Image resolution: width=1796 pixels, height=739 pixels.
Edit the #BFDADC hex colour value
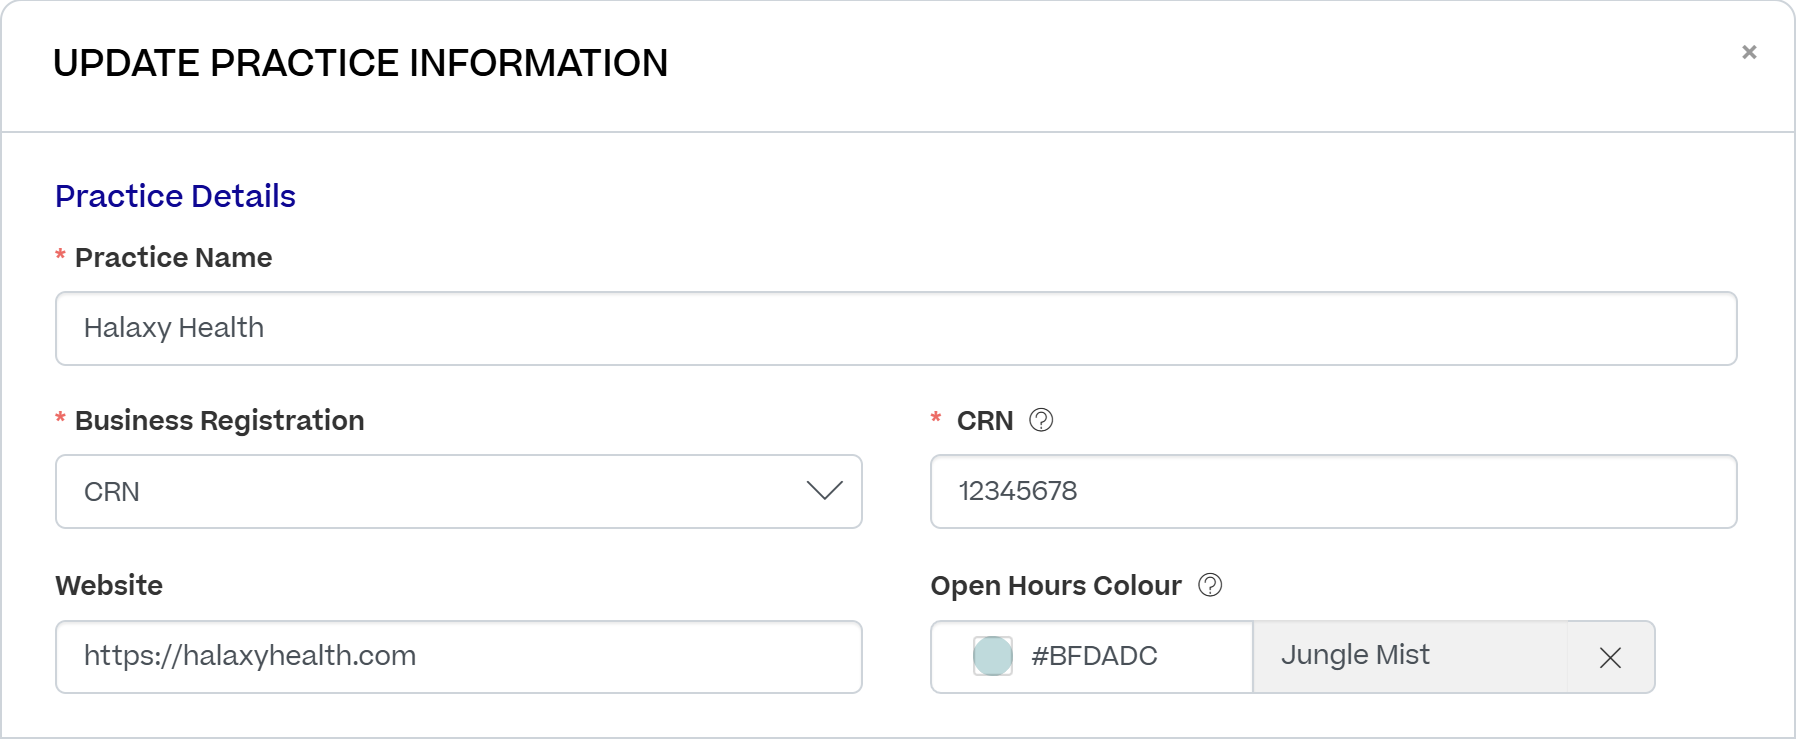[x=1094, y=656]
